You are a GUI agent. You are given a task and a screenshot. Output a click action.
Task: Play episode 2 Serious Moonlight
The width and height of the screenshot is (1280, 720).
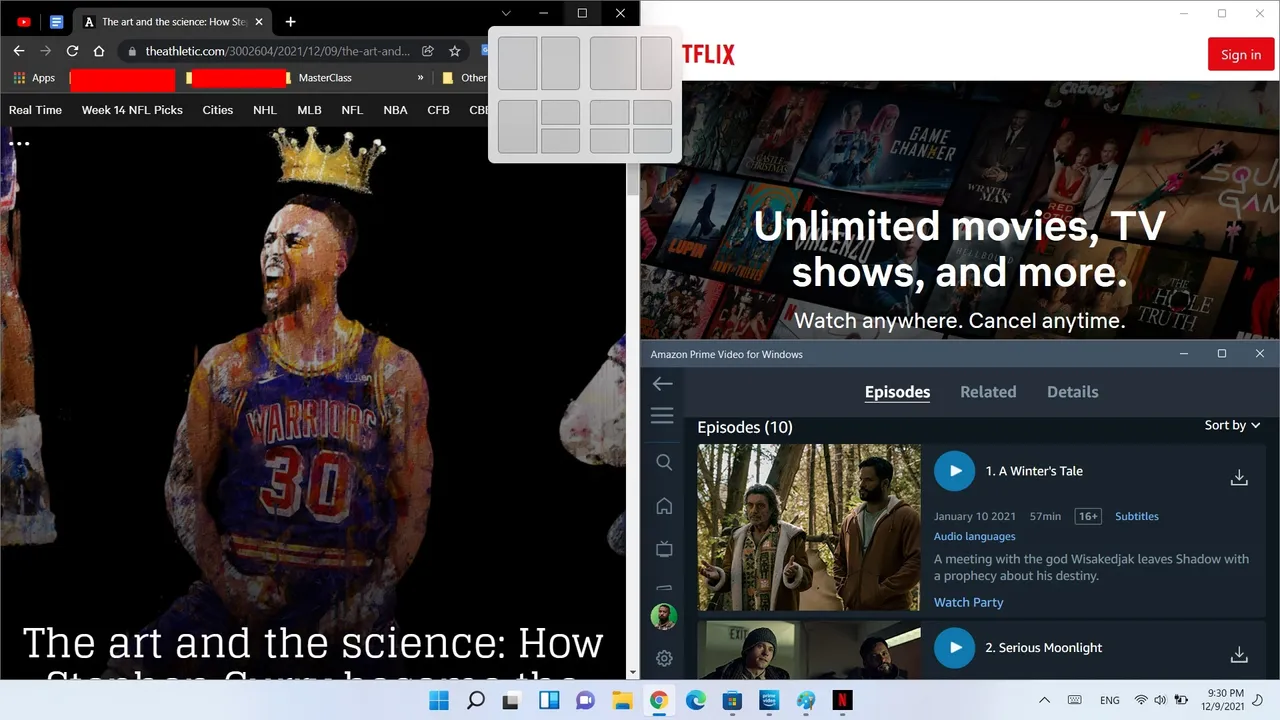coord(955,648)
